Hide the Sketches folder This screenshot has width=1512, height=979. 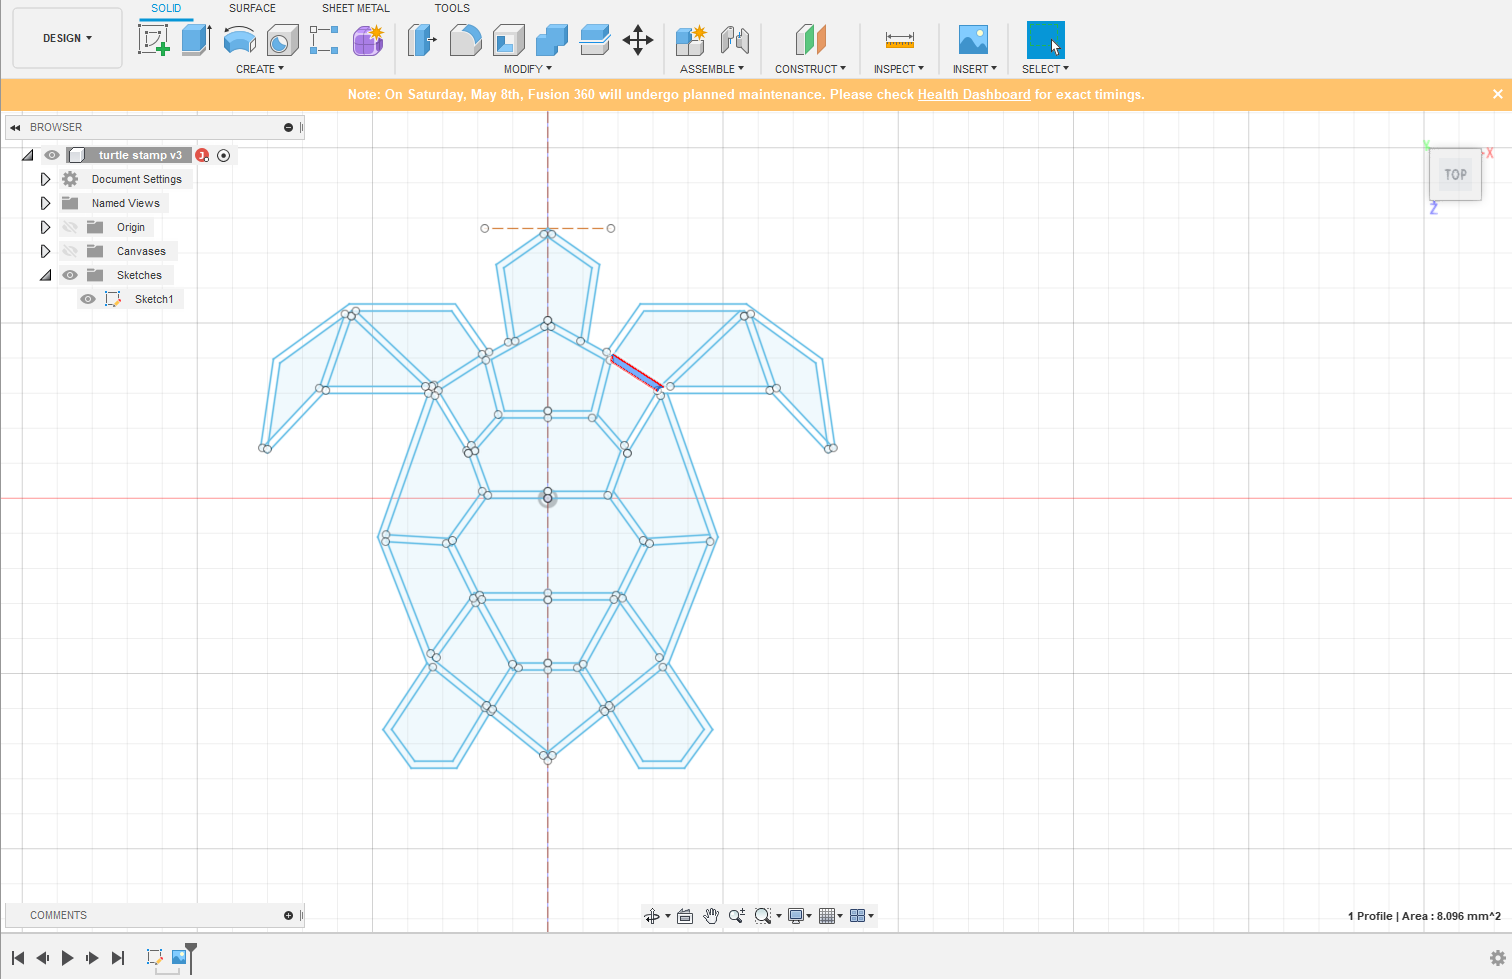70,275
